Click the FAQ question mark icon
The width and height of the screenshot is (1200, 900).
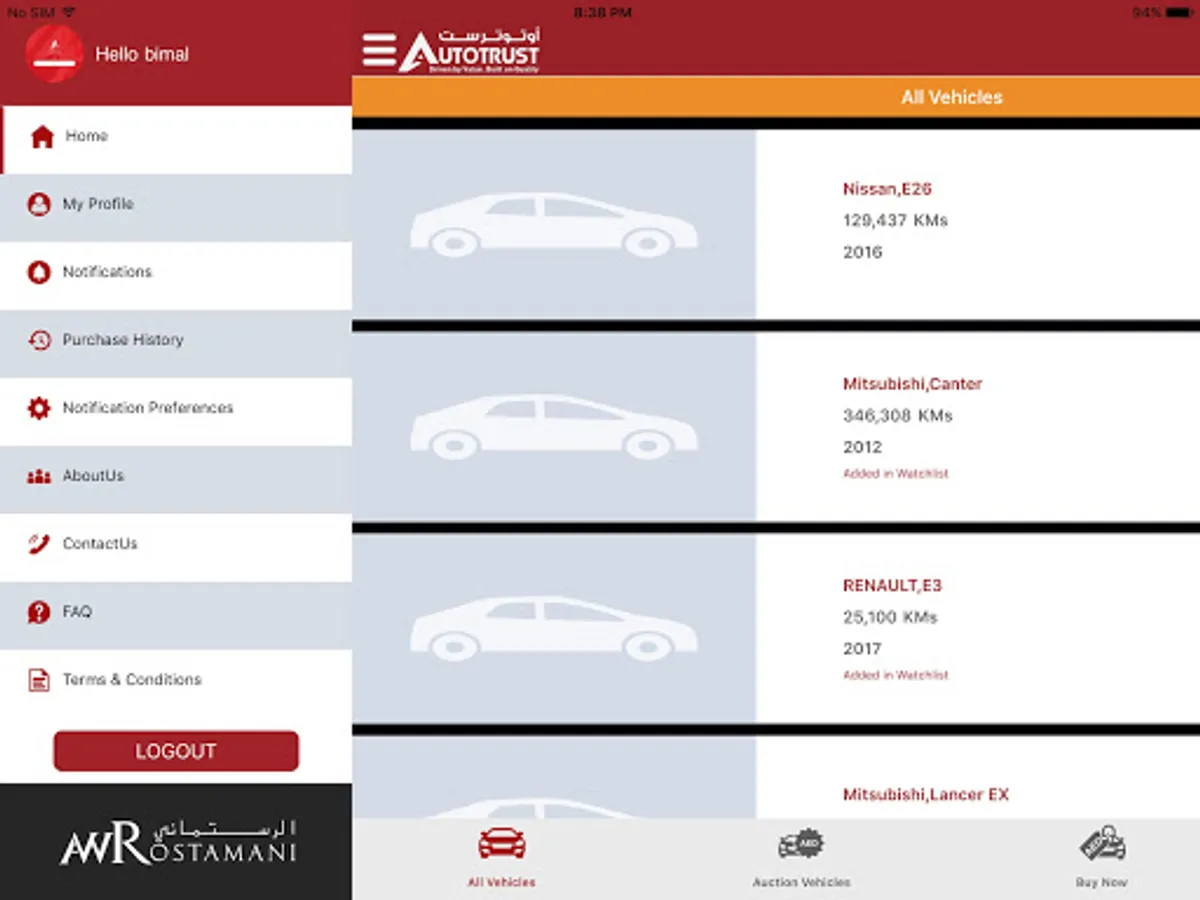coord(39,612)
